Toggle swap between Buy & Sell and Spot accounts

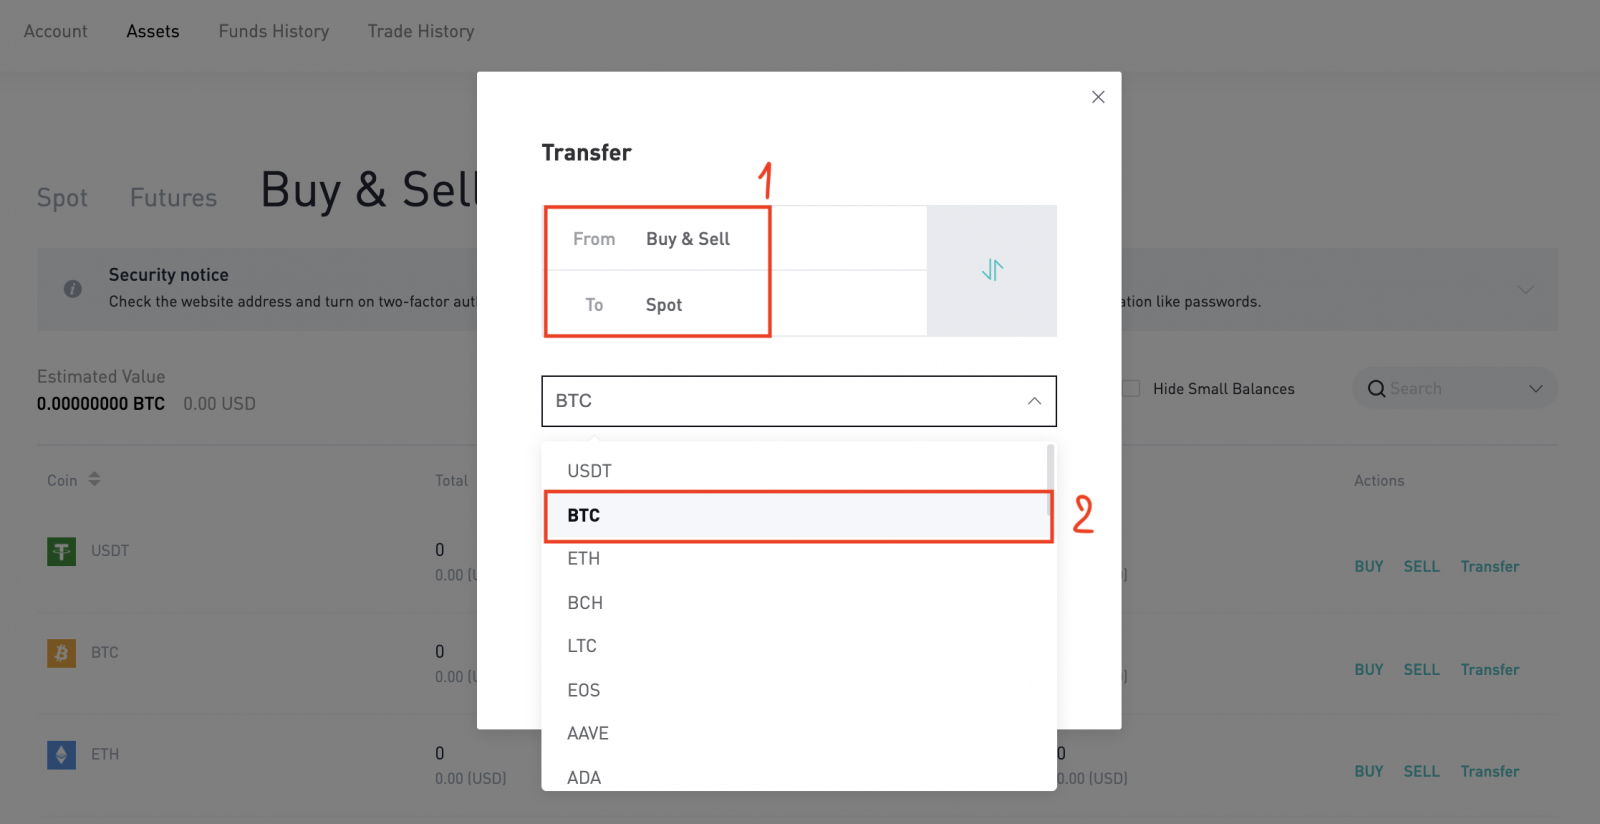[x=991, y=270]
